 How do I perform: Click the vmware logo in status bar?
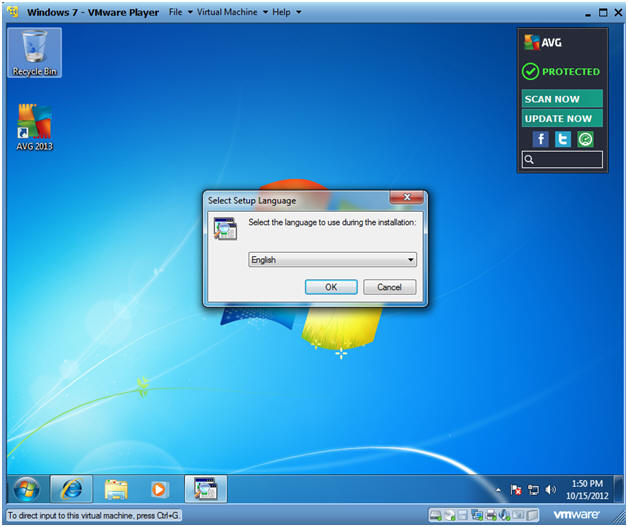click(x=577, y=515)
